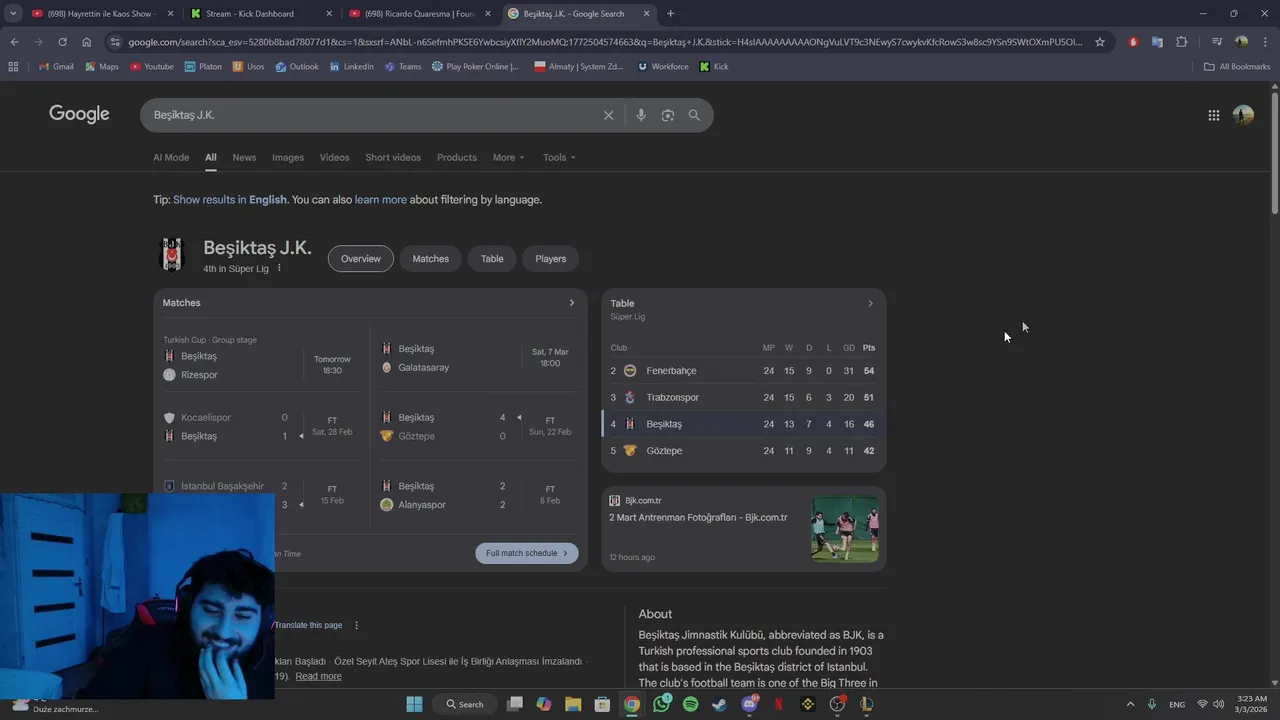1280x720 pixels.
Task: Open the Google home logo
Action: pyautogui.click(x=79, y=114)
